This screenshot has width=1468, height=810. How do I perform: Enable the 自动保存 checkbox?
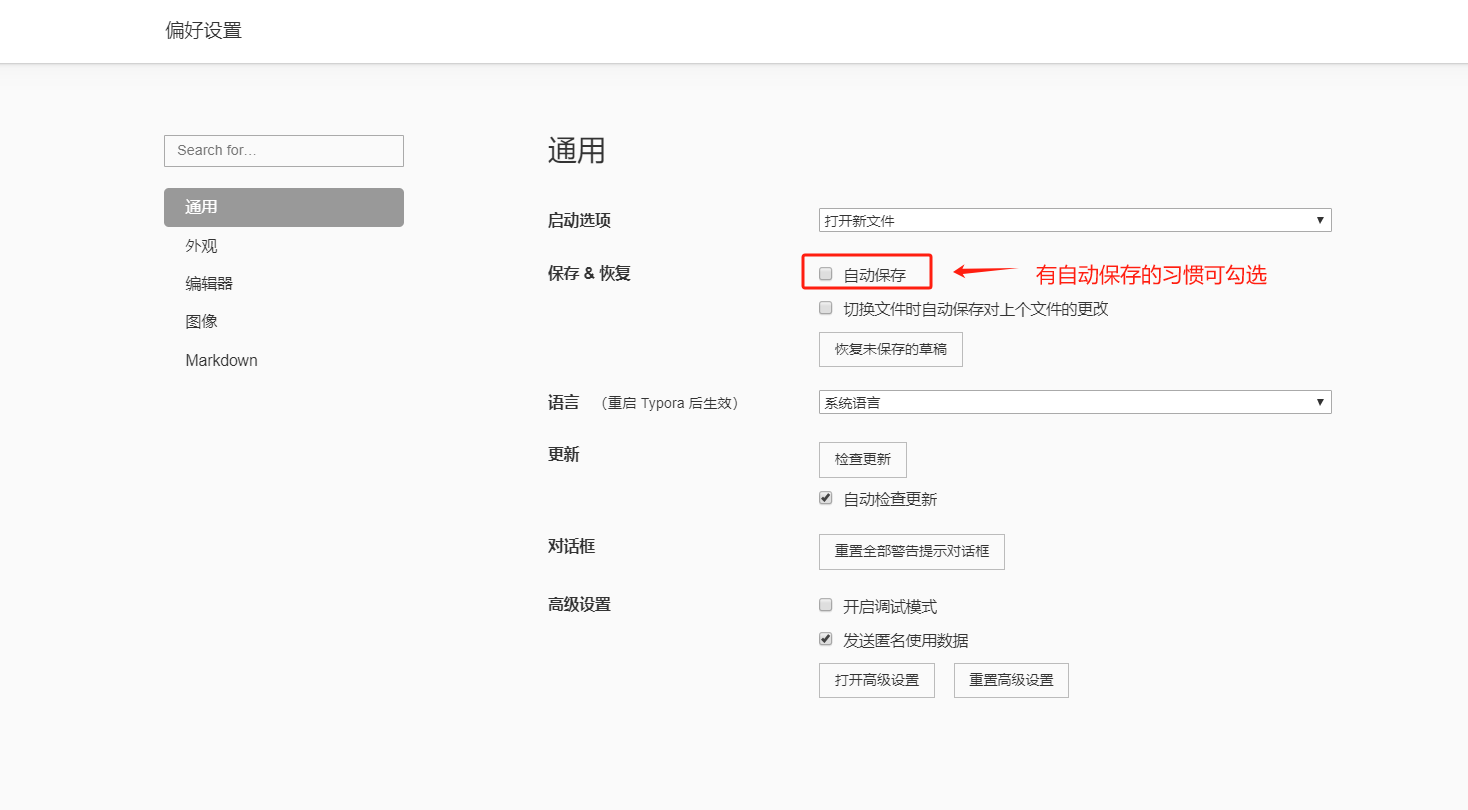pos(826,274)
